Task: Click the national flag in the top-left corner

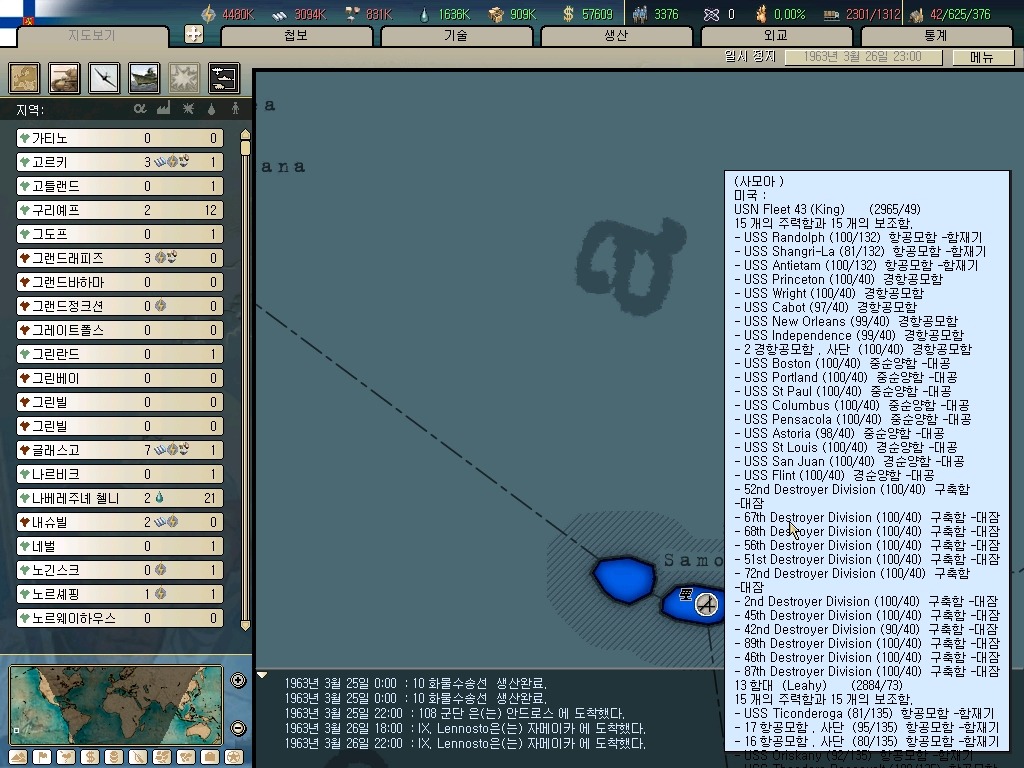Action: point(18,13)
